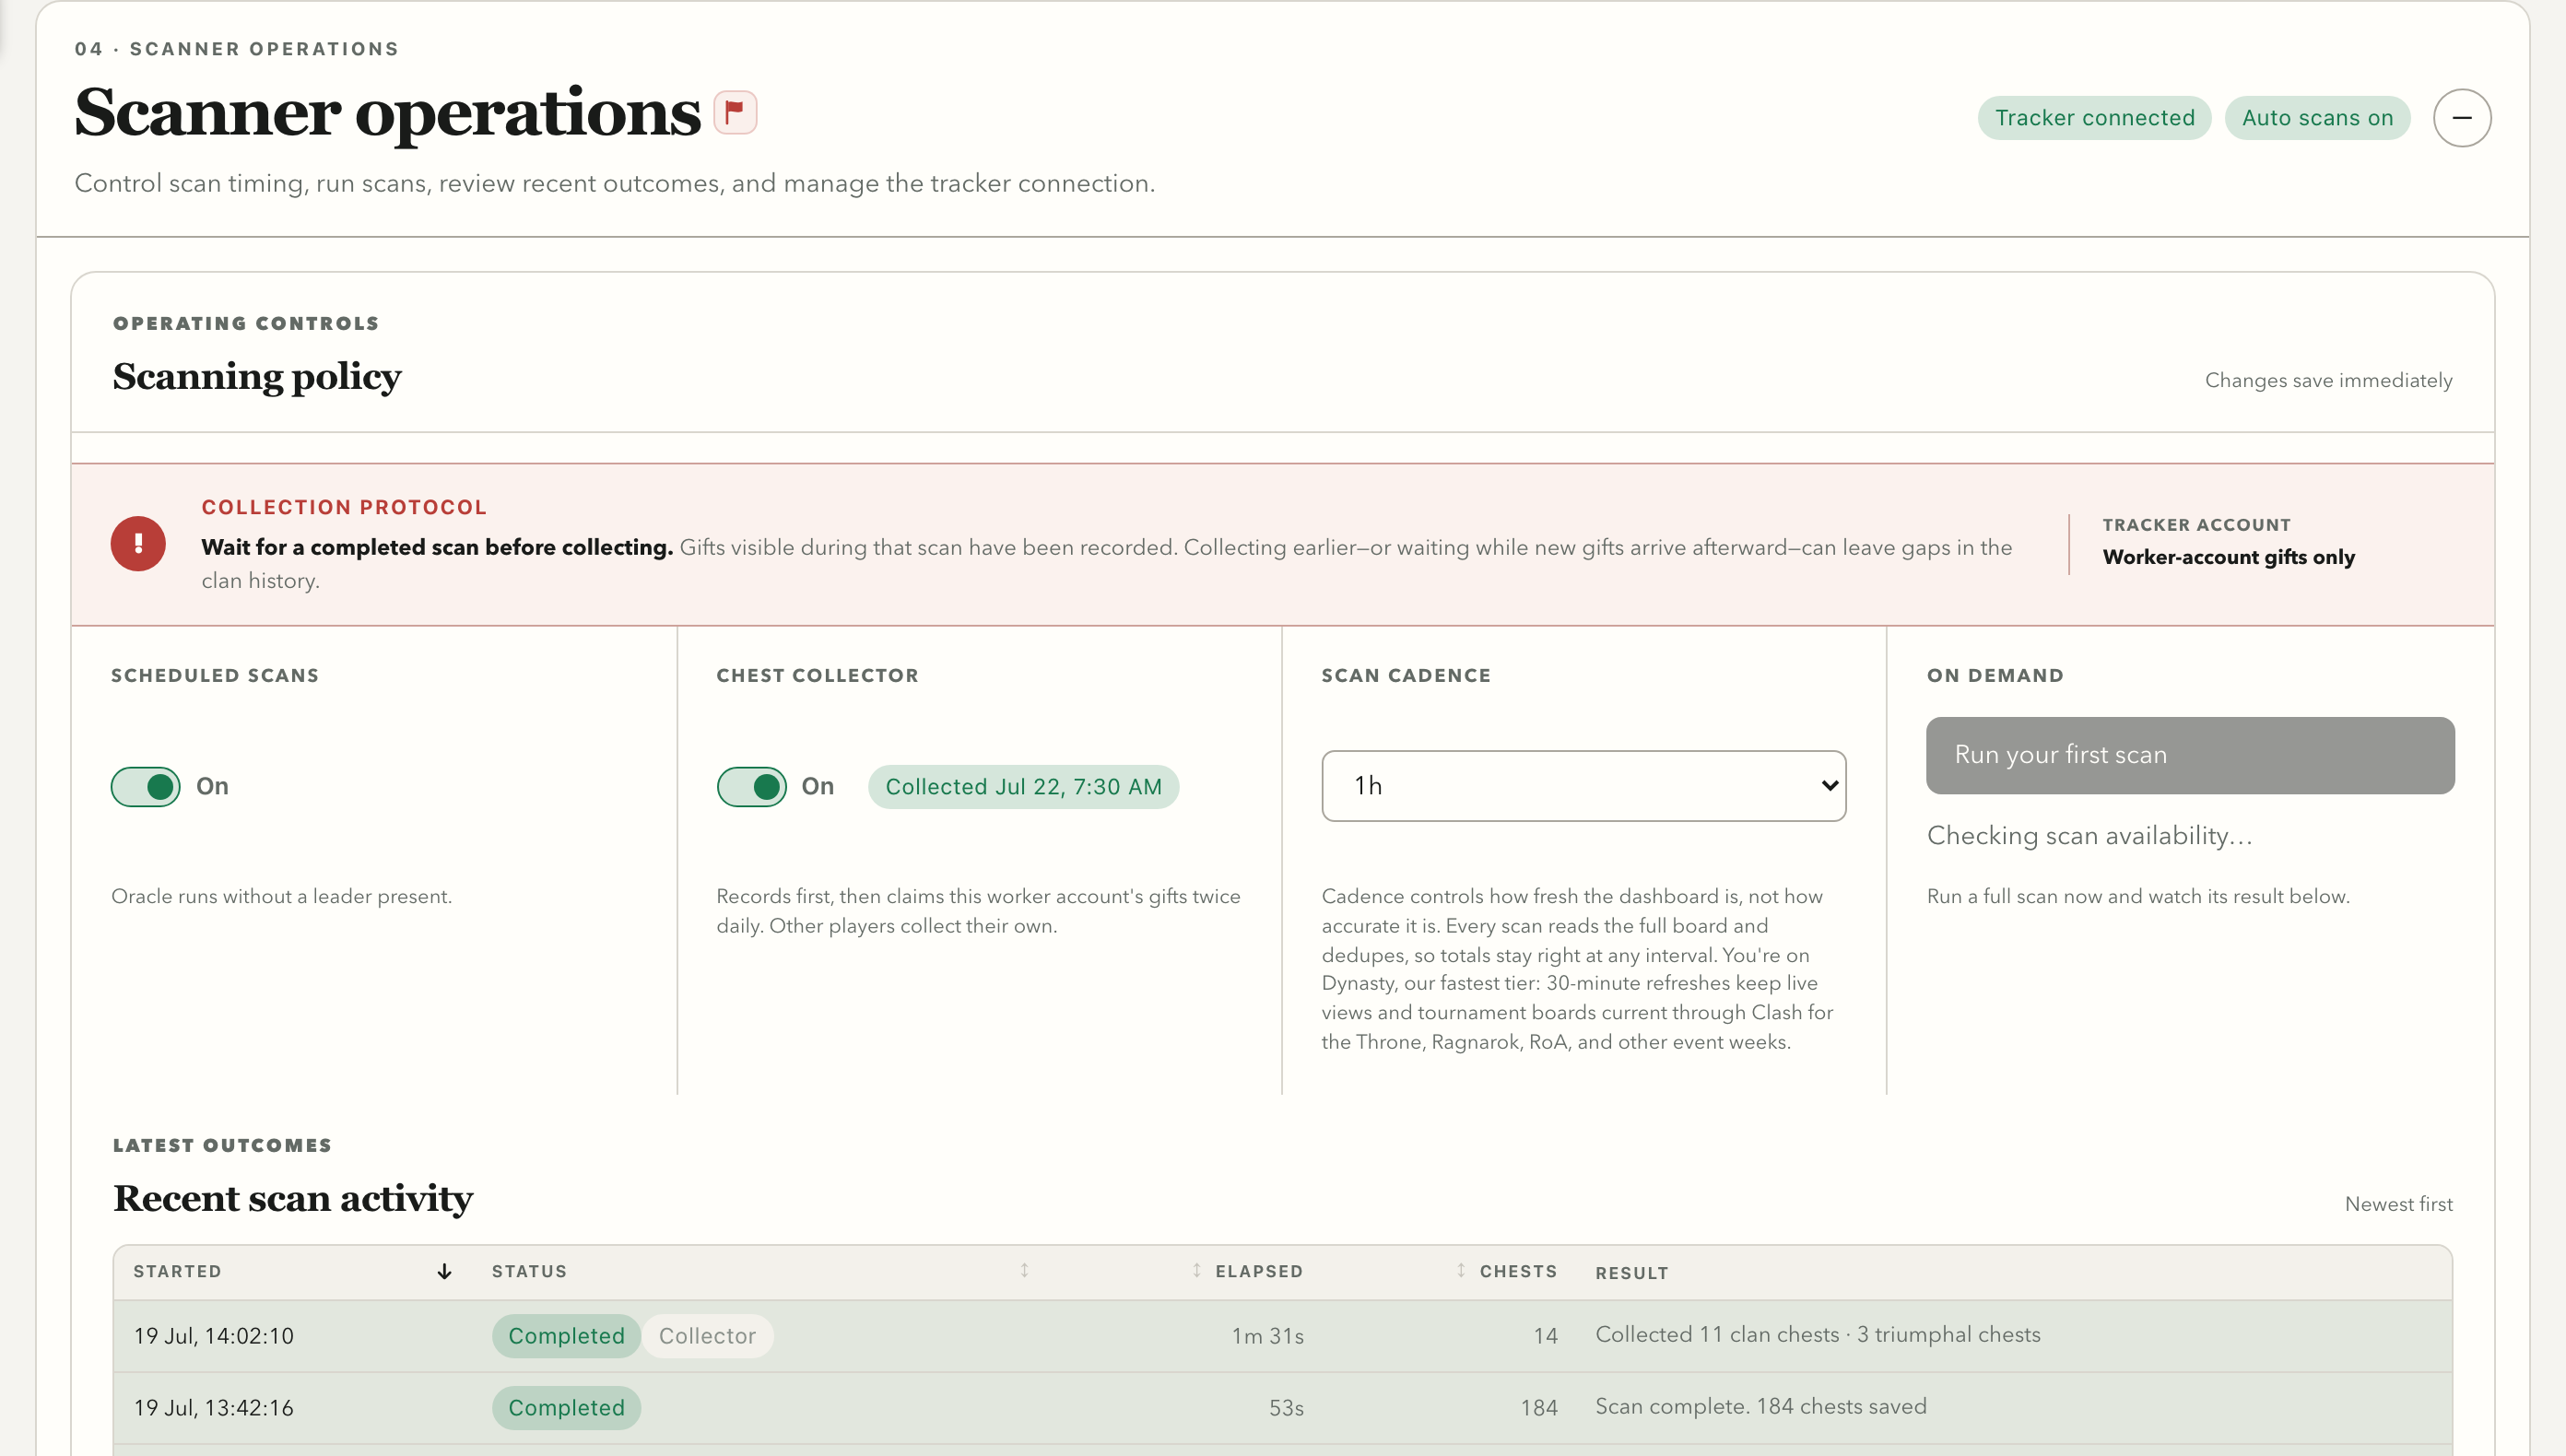Click the 184 chests count cell
The image size is (2566, 1456).
(1539, 1408)
